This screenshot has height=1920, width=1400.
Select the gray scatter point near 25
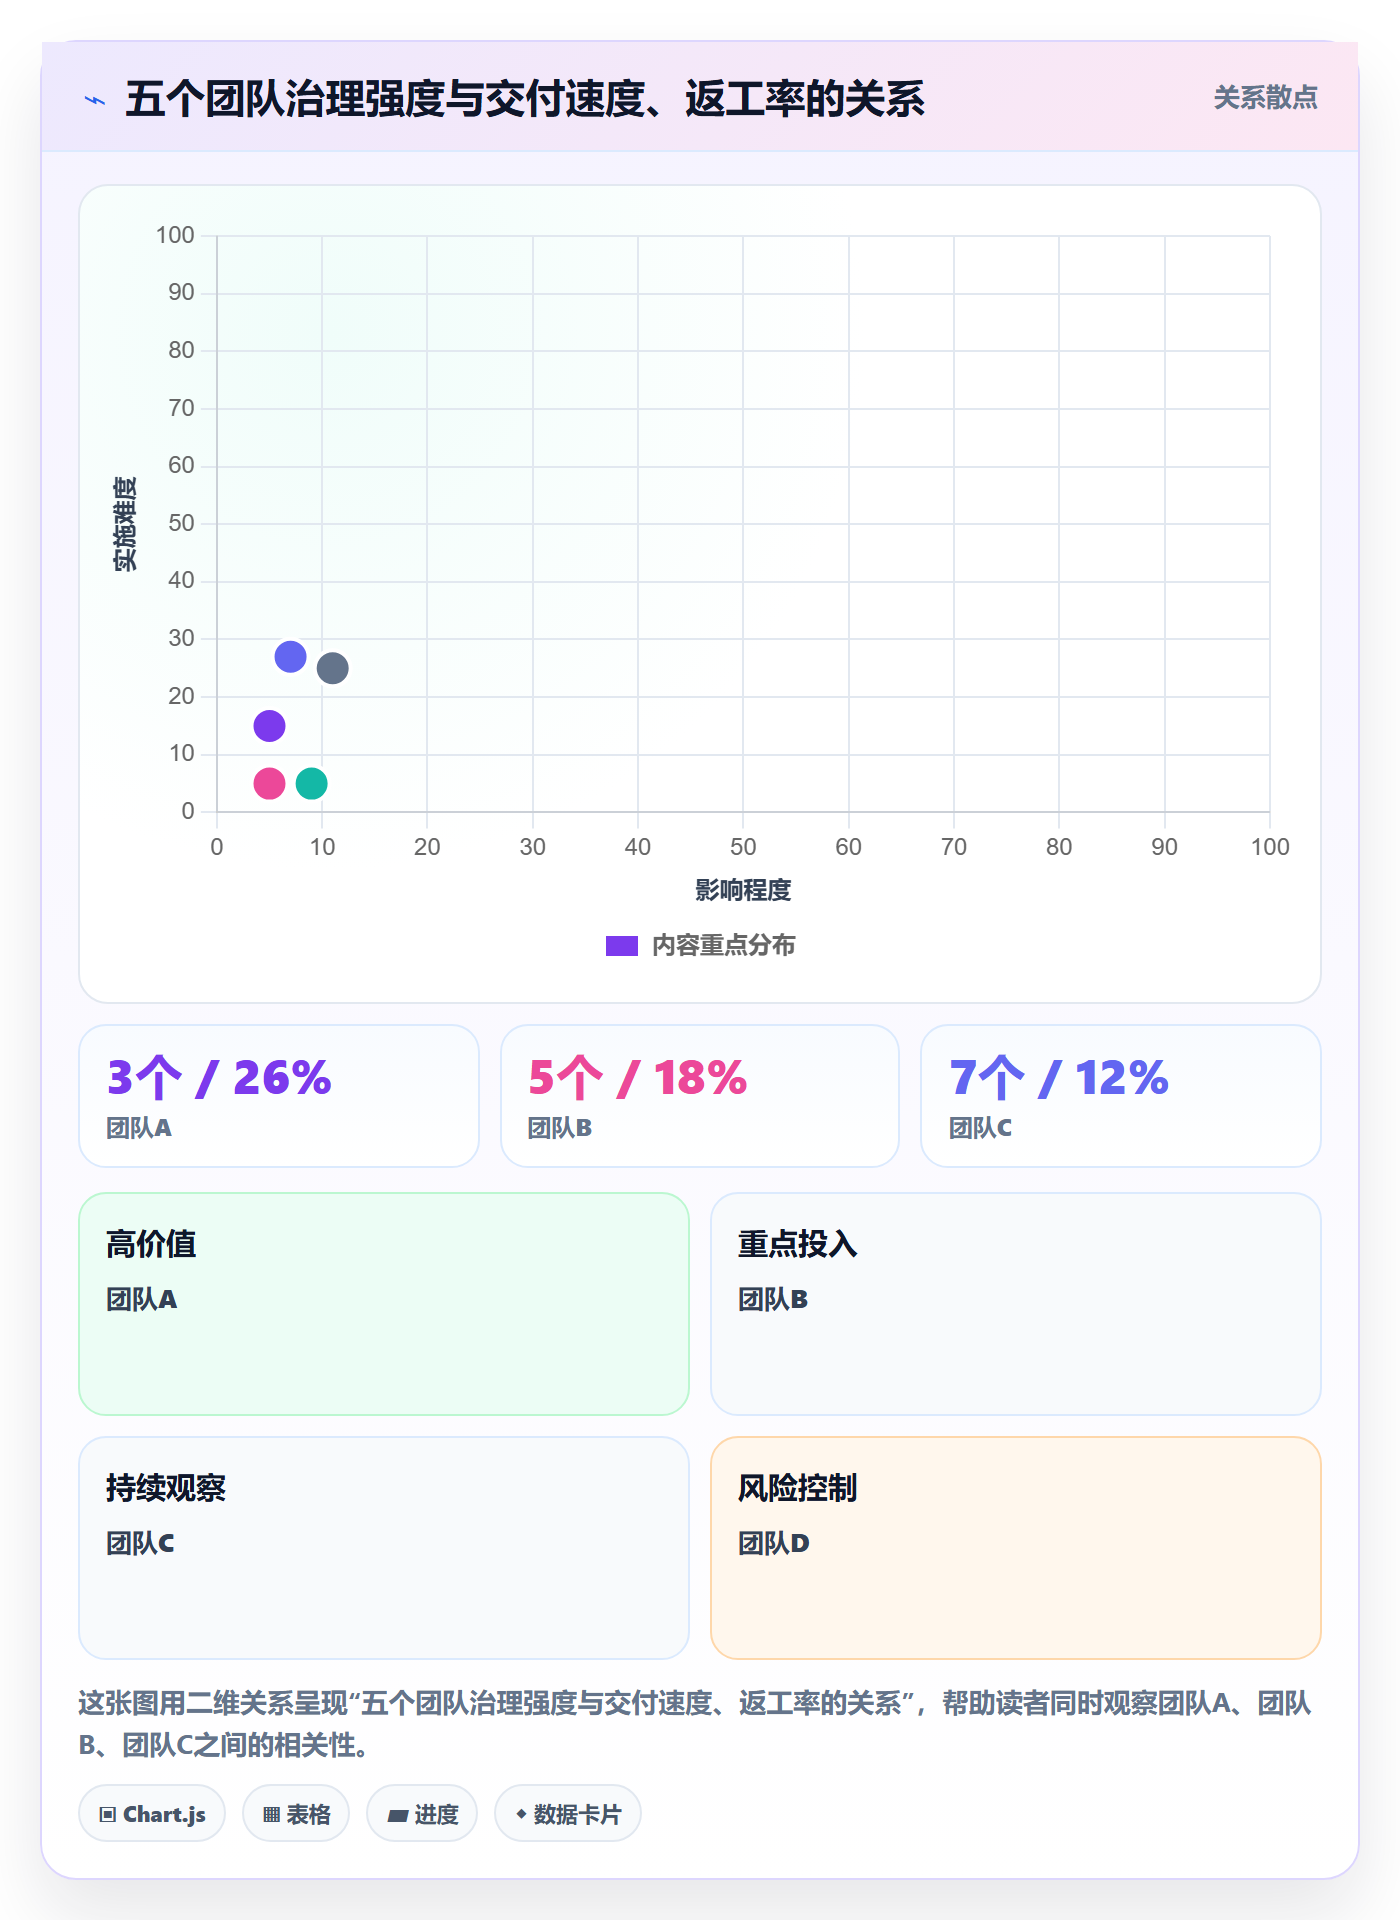(332, 668)
